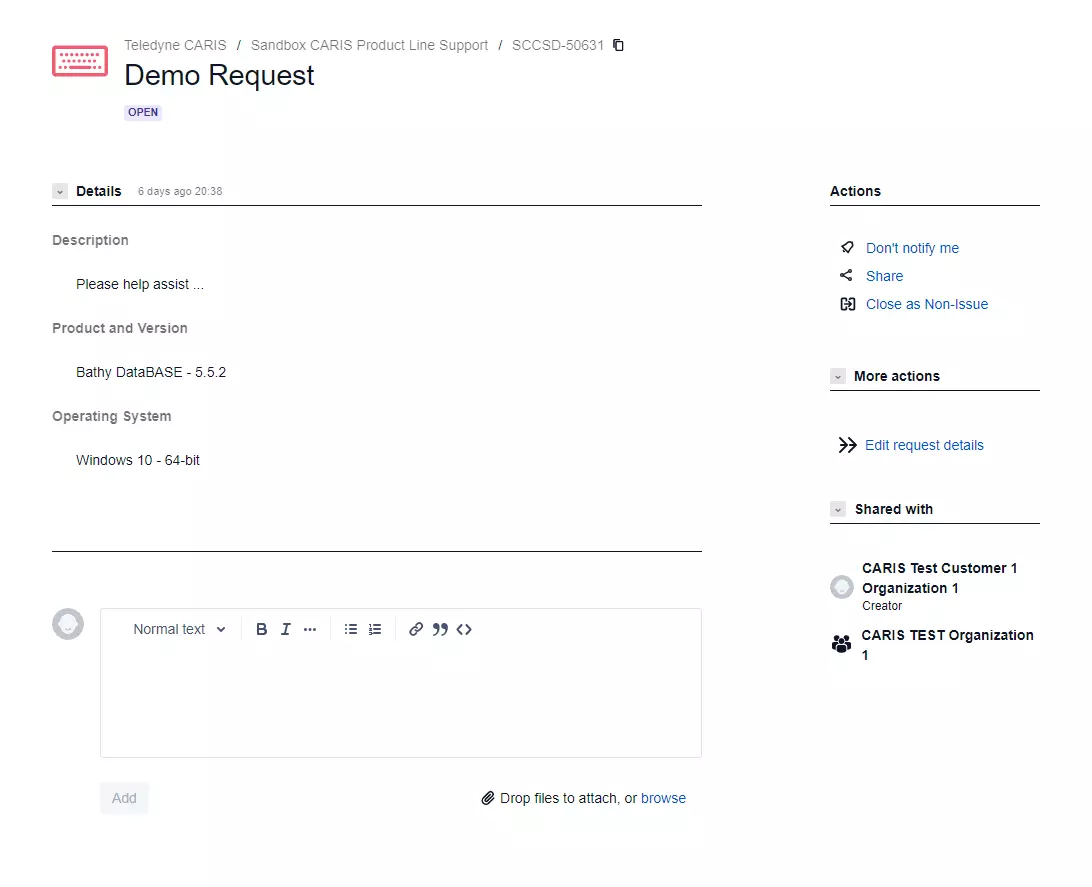The width and height of the screenshot is (1092, 887).
Task: Toggle italic formatting
Action: tap(285, 629)
